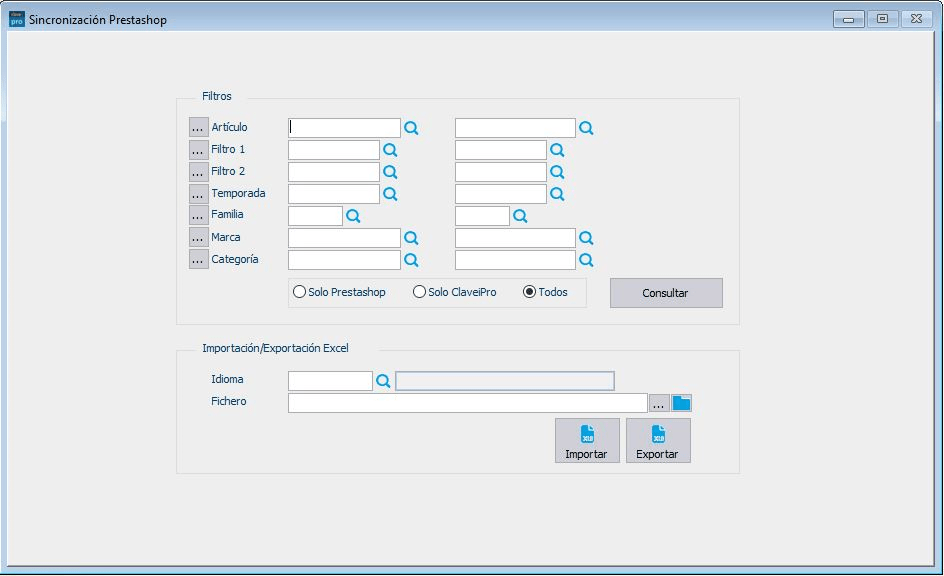Click the magnifier next to Idioma field

tap(383, 381)
